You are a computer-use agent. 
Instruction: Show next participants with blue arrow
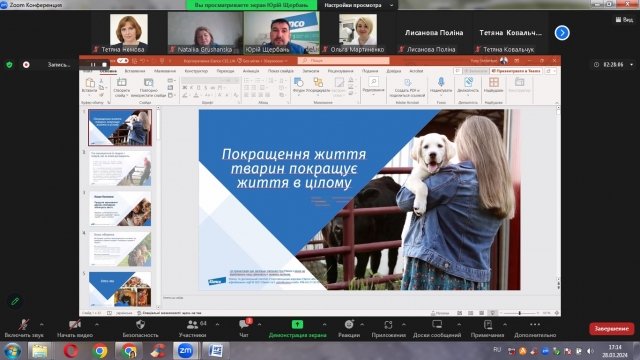coord(562,33)
